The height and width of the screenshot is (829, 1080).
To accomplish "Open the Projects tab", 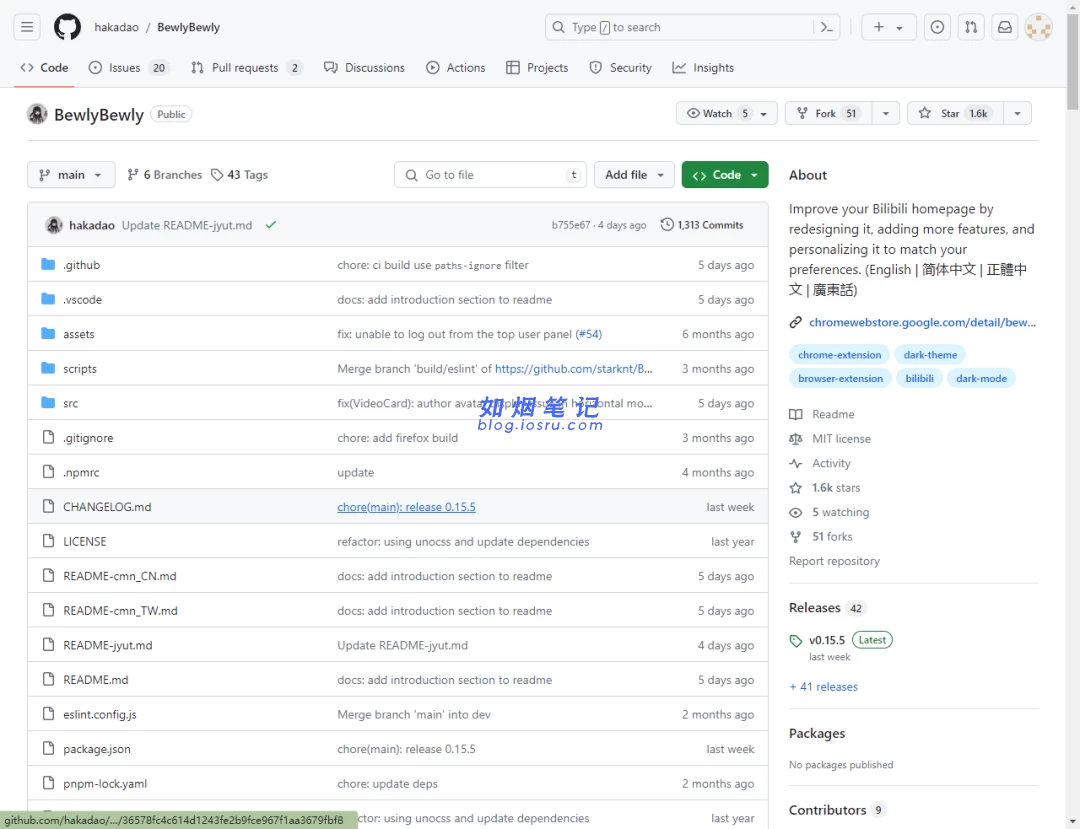I will click(537, 67).
